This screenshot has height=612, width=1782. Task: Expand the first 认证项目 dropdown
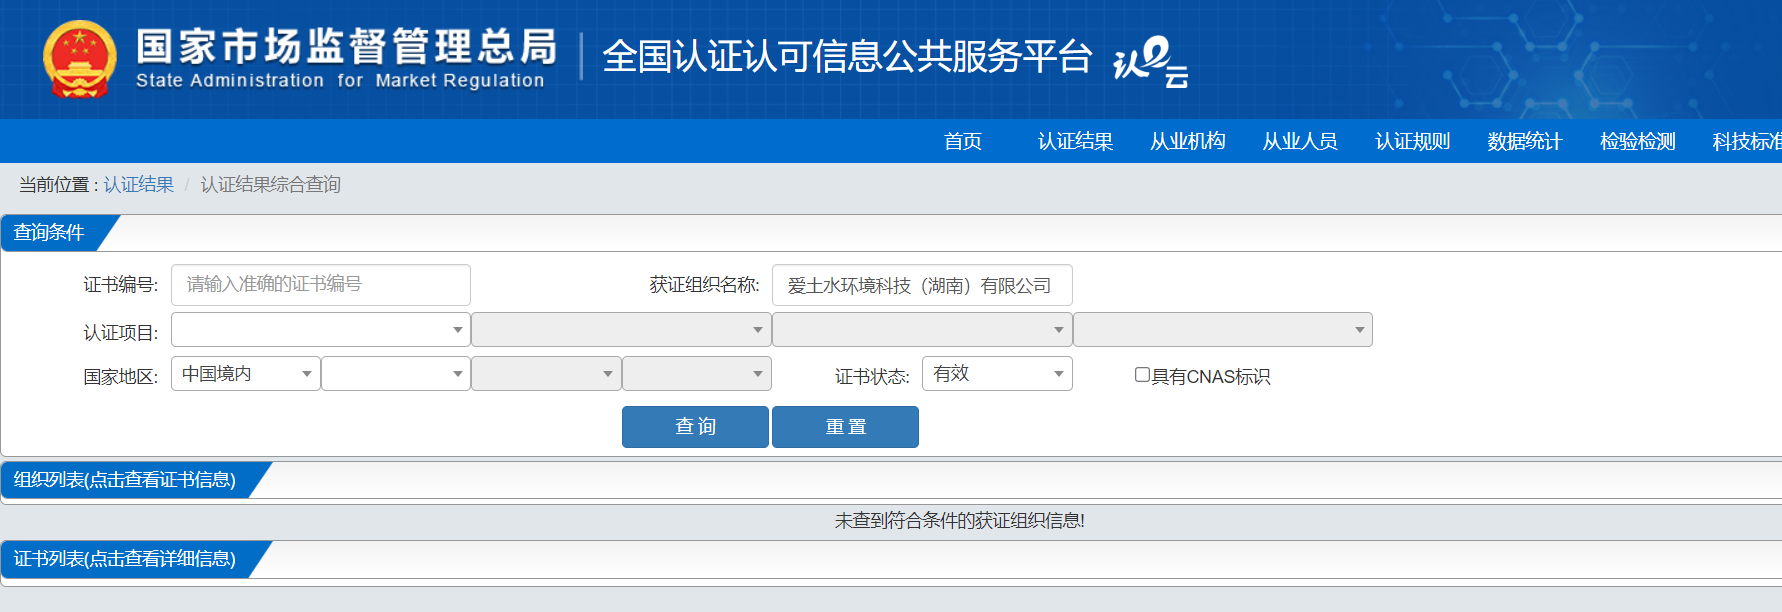tap(321, 329)
